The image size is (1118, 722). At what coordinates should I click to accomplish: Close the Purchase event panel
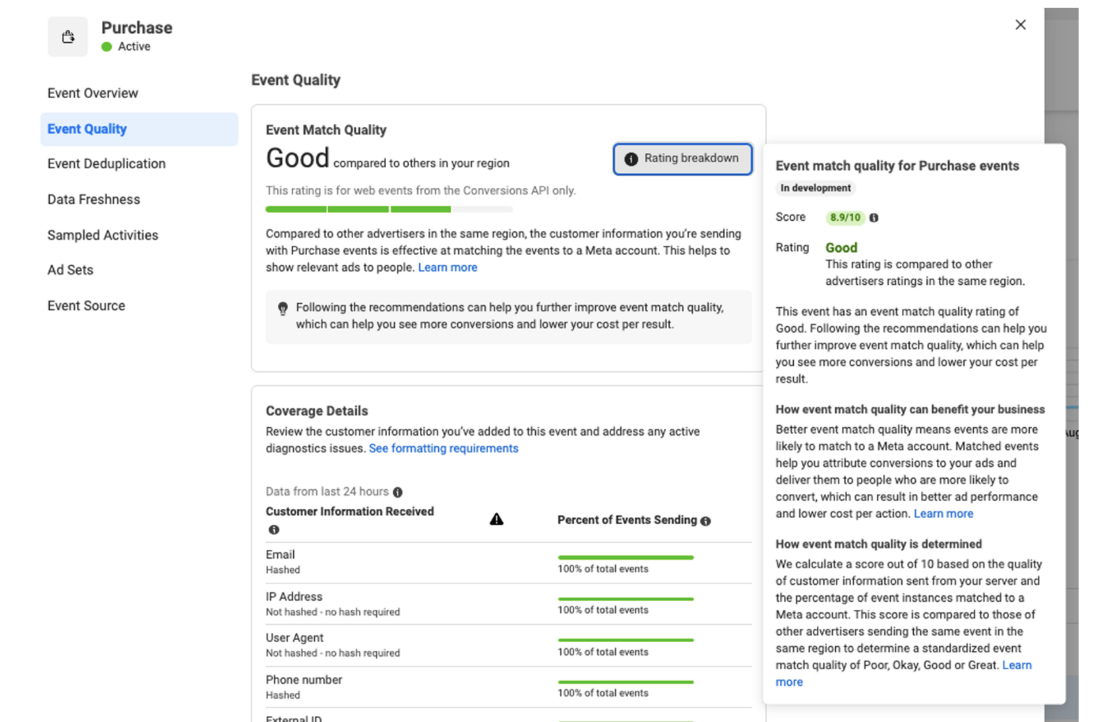click(x=1020, y=25)
